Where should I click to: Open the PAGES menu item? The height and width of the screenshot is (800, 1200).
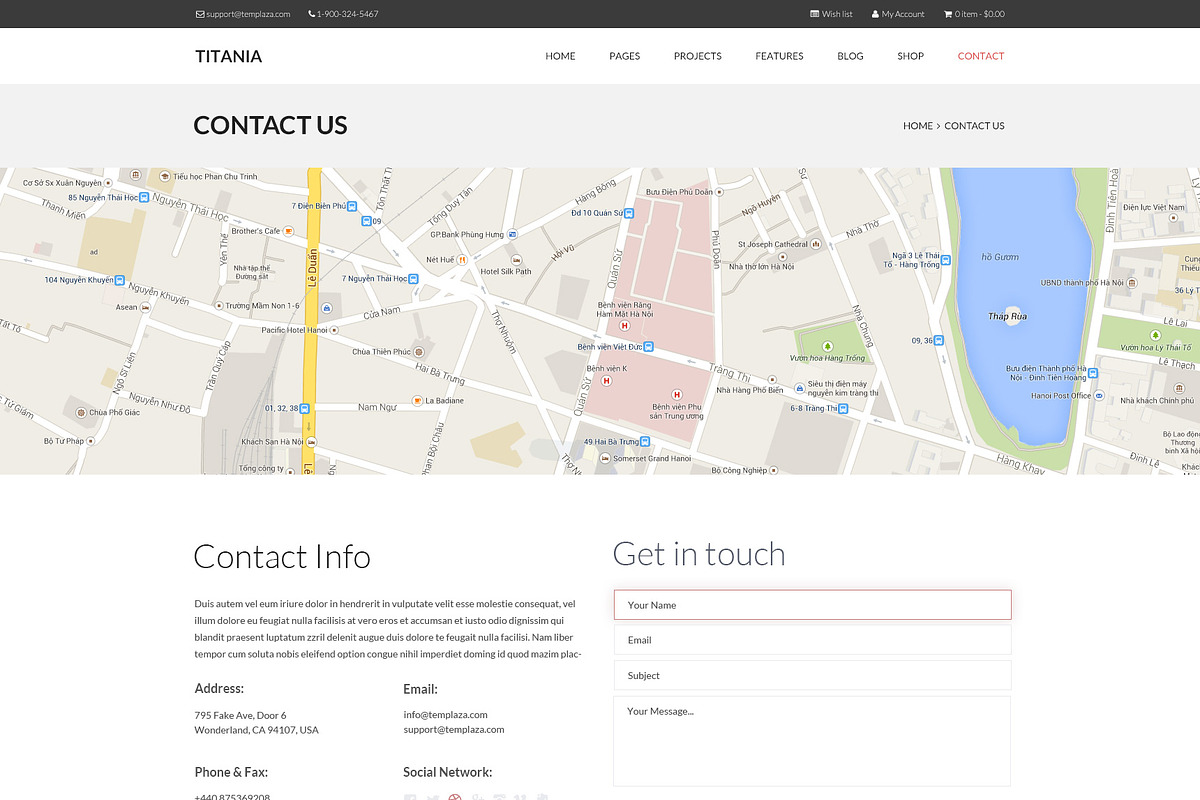[624, 56]
